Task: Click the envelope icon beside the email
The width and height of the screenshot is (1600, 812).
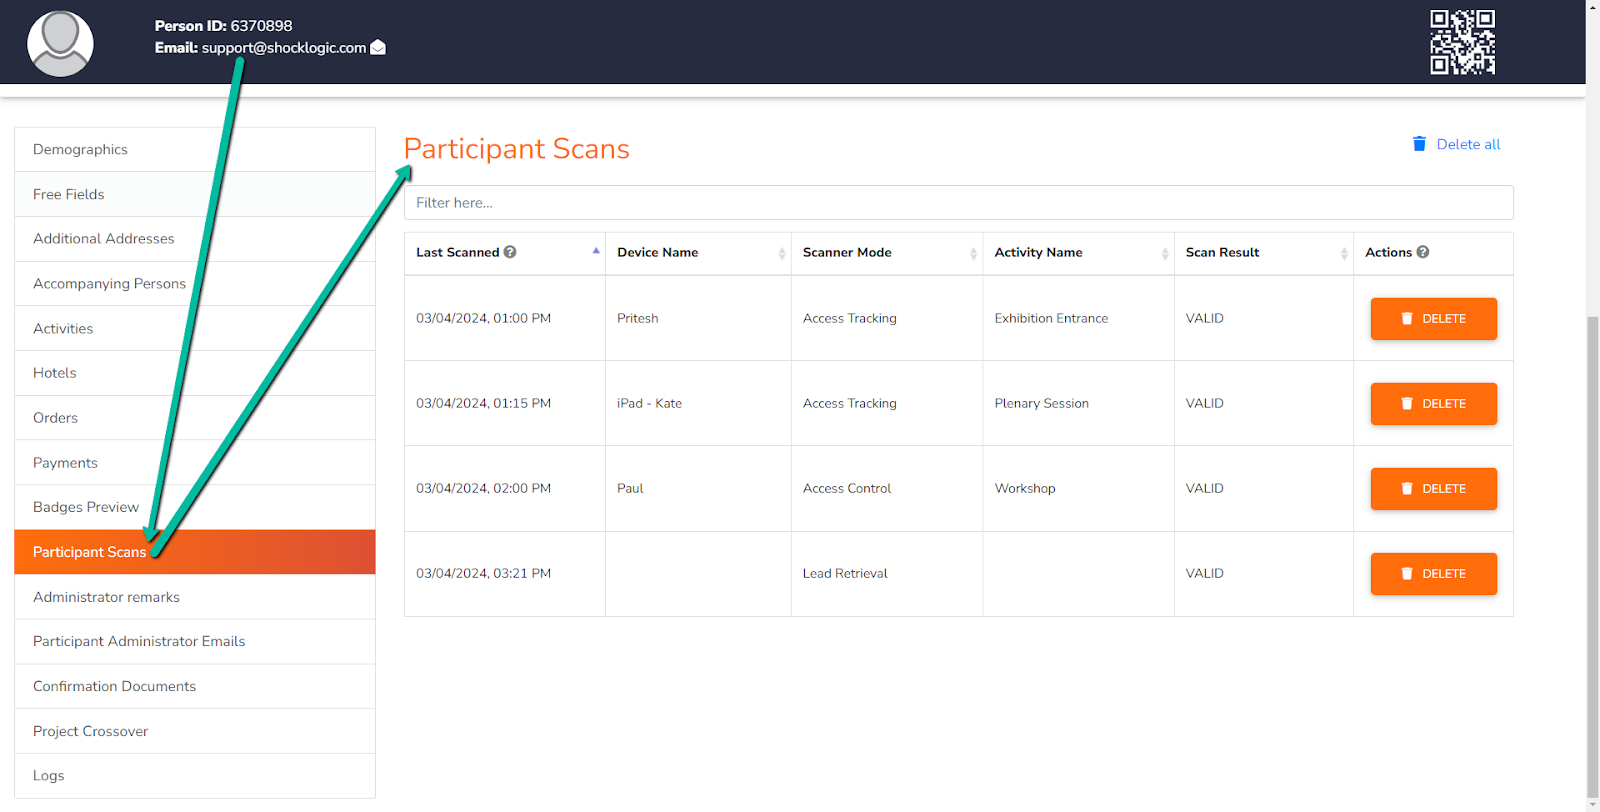Action: [x=378, y=48]
